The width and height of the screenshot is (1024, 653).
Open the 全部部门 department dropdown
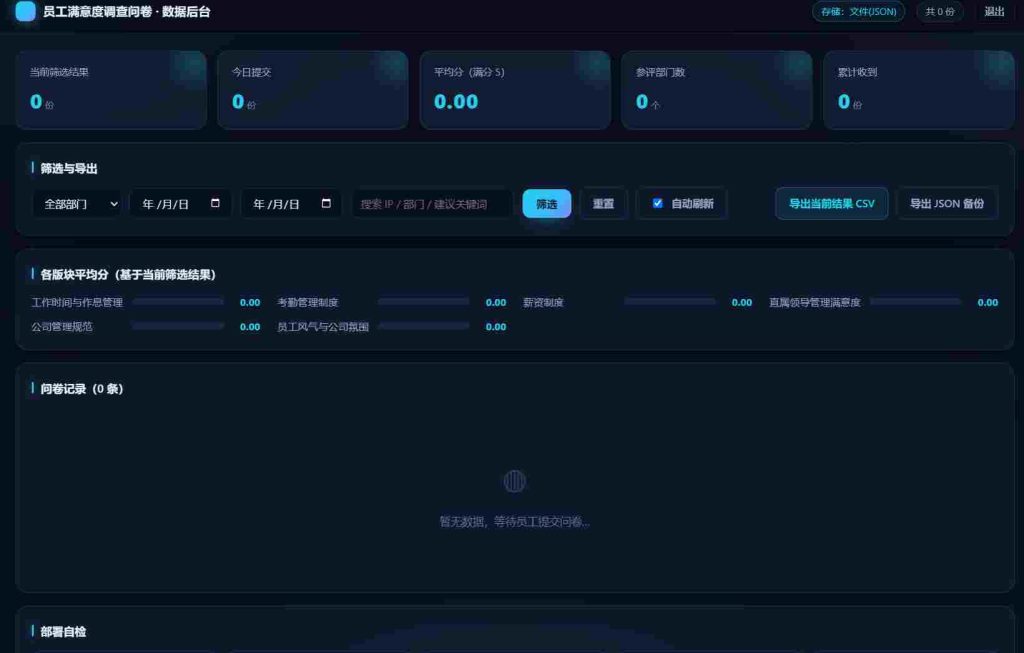click(x=77, y=204)
